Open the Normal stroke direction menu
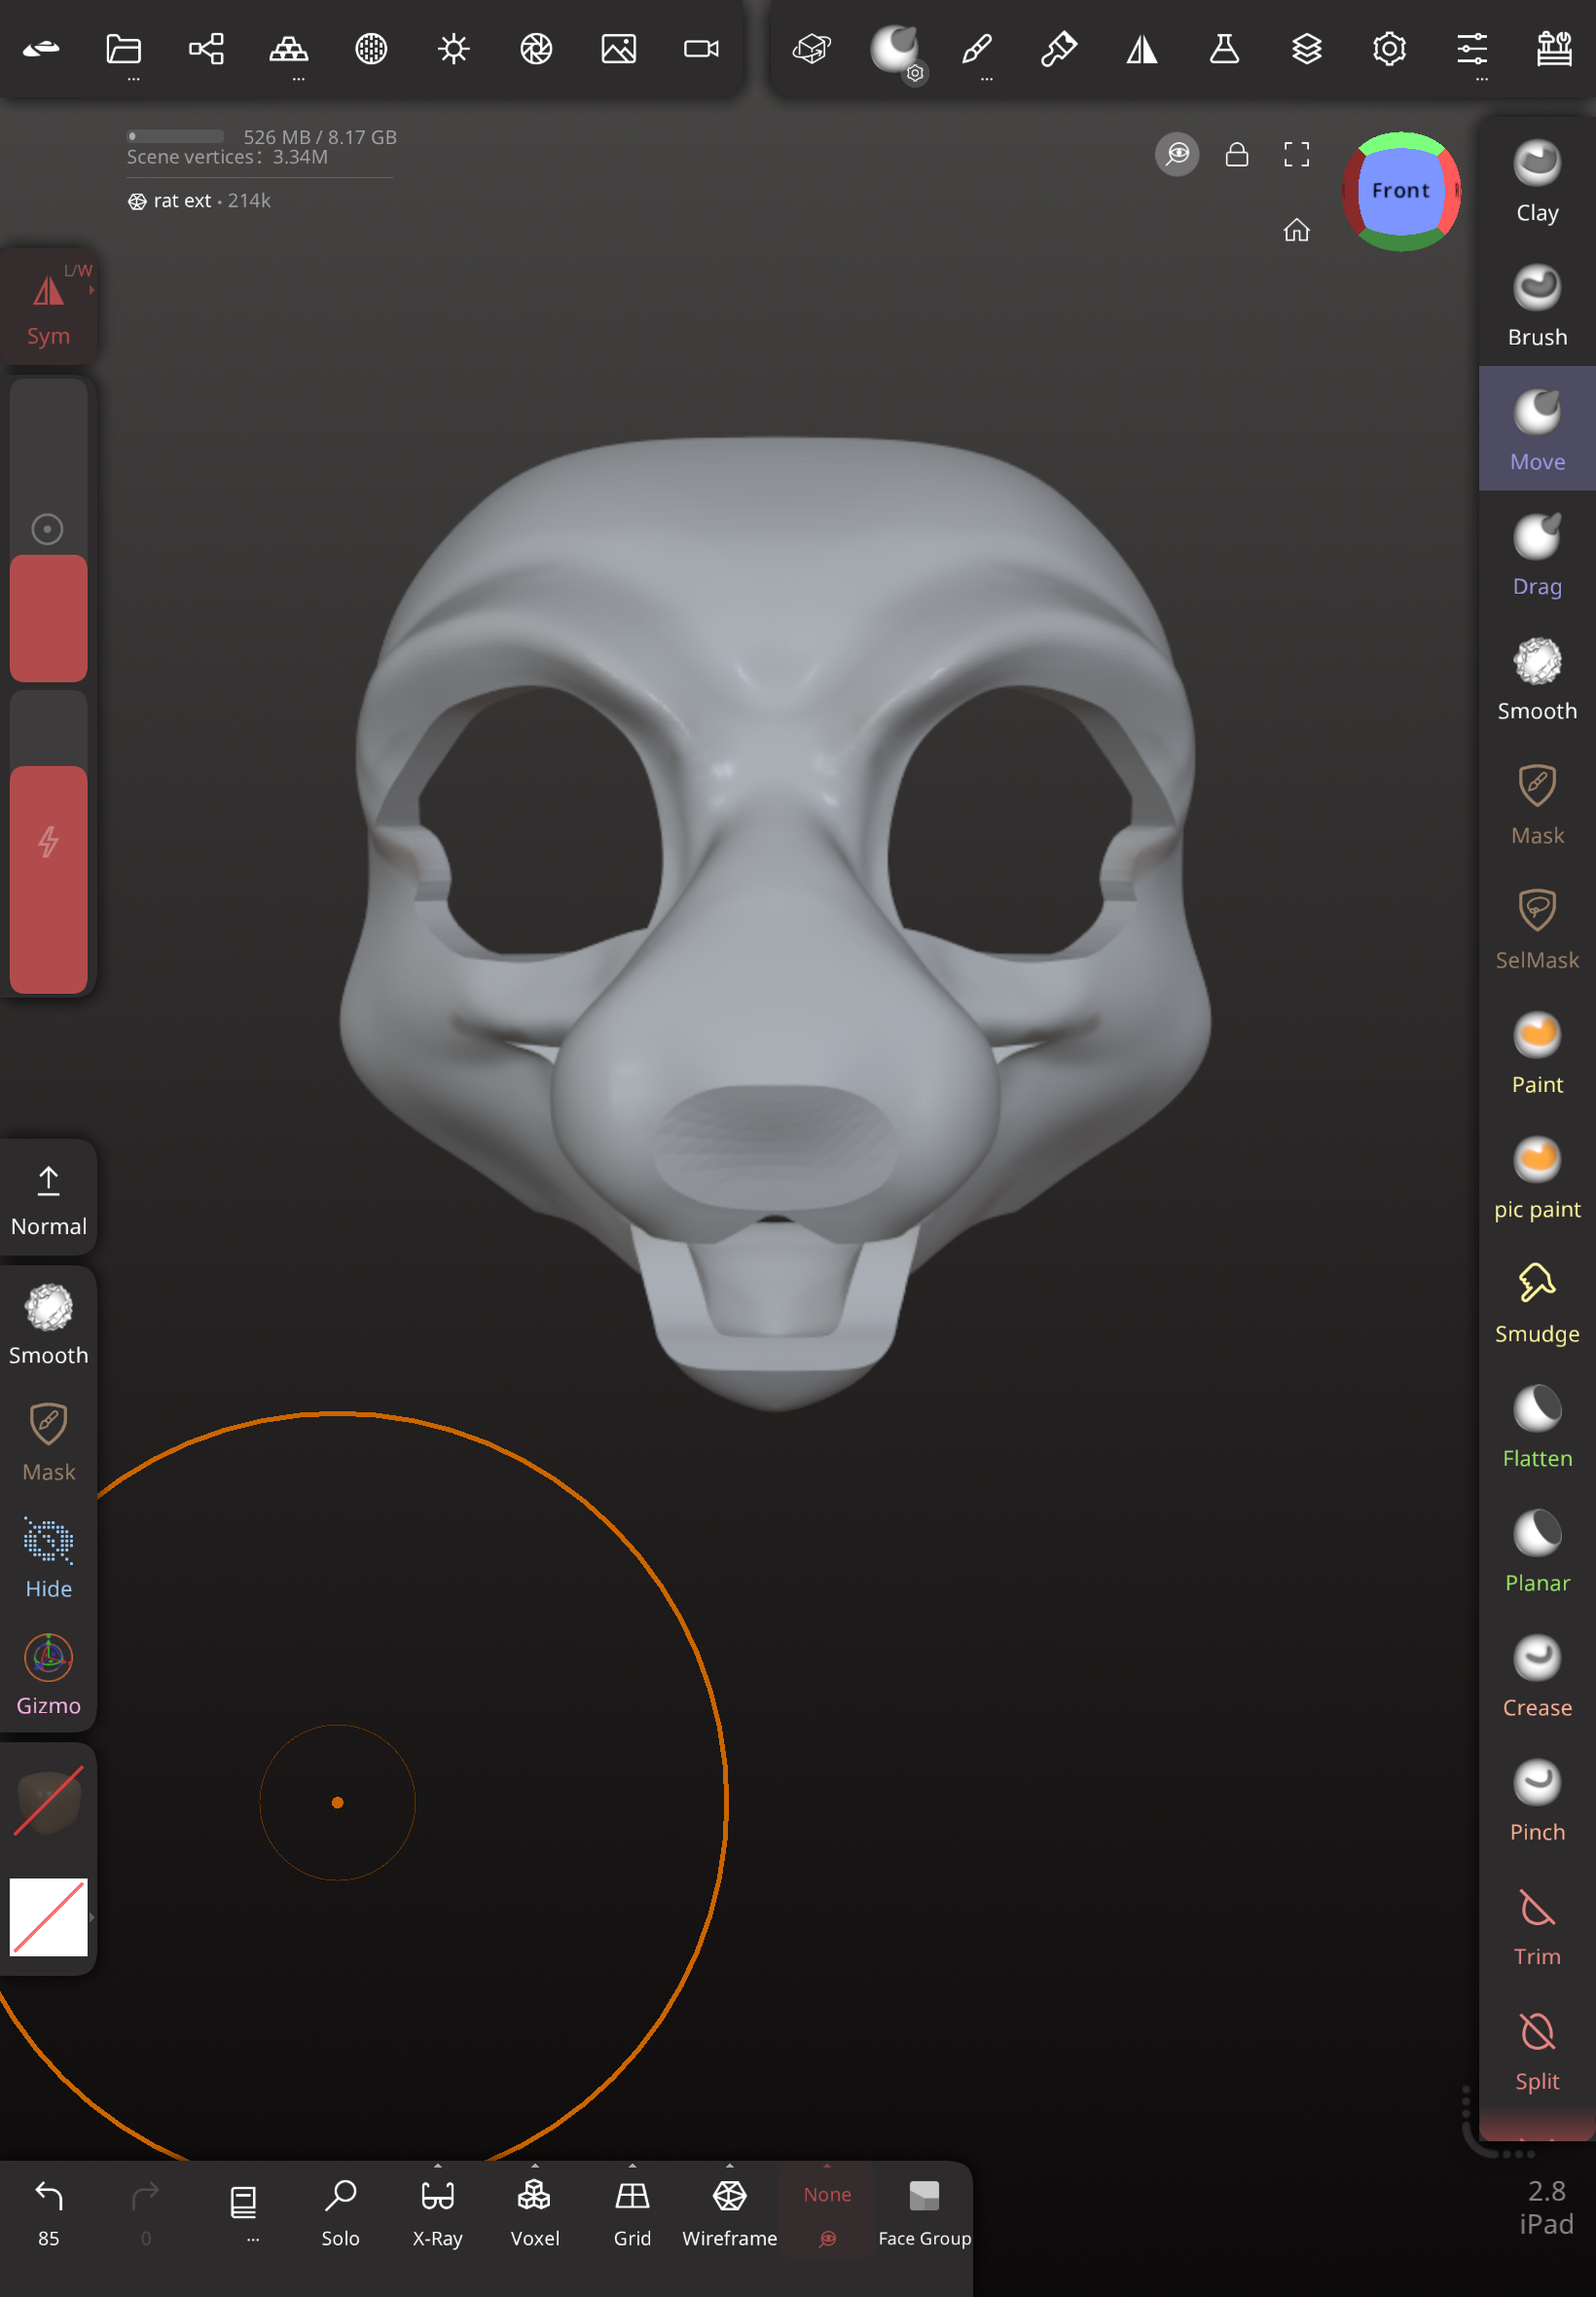The width and height of the screenshot is (1596, 2297). point(48,1198)
